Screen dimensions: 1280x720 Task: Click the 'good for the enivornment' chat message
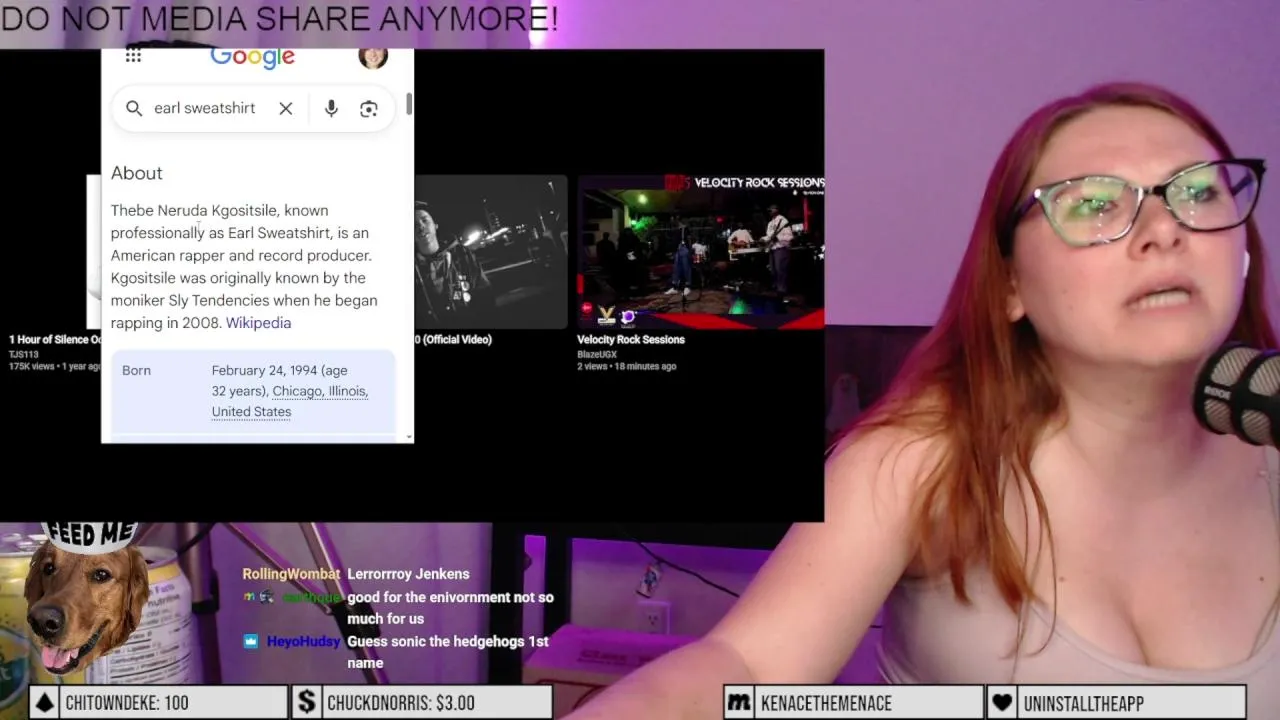[x=450, y=608]
